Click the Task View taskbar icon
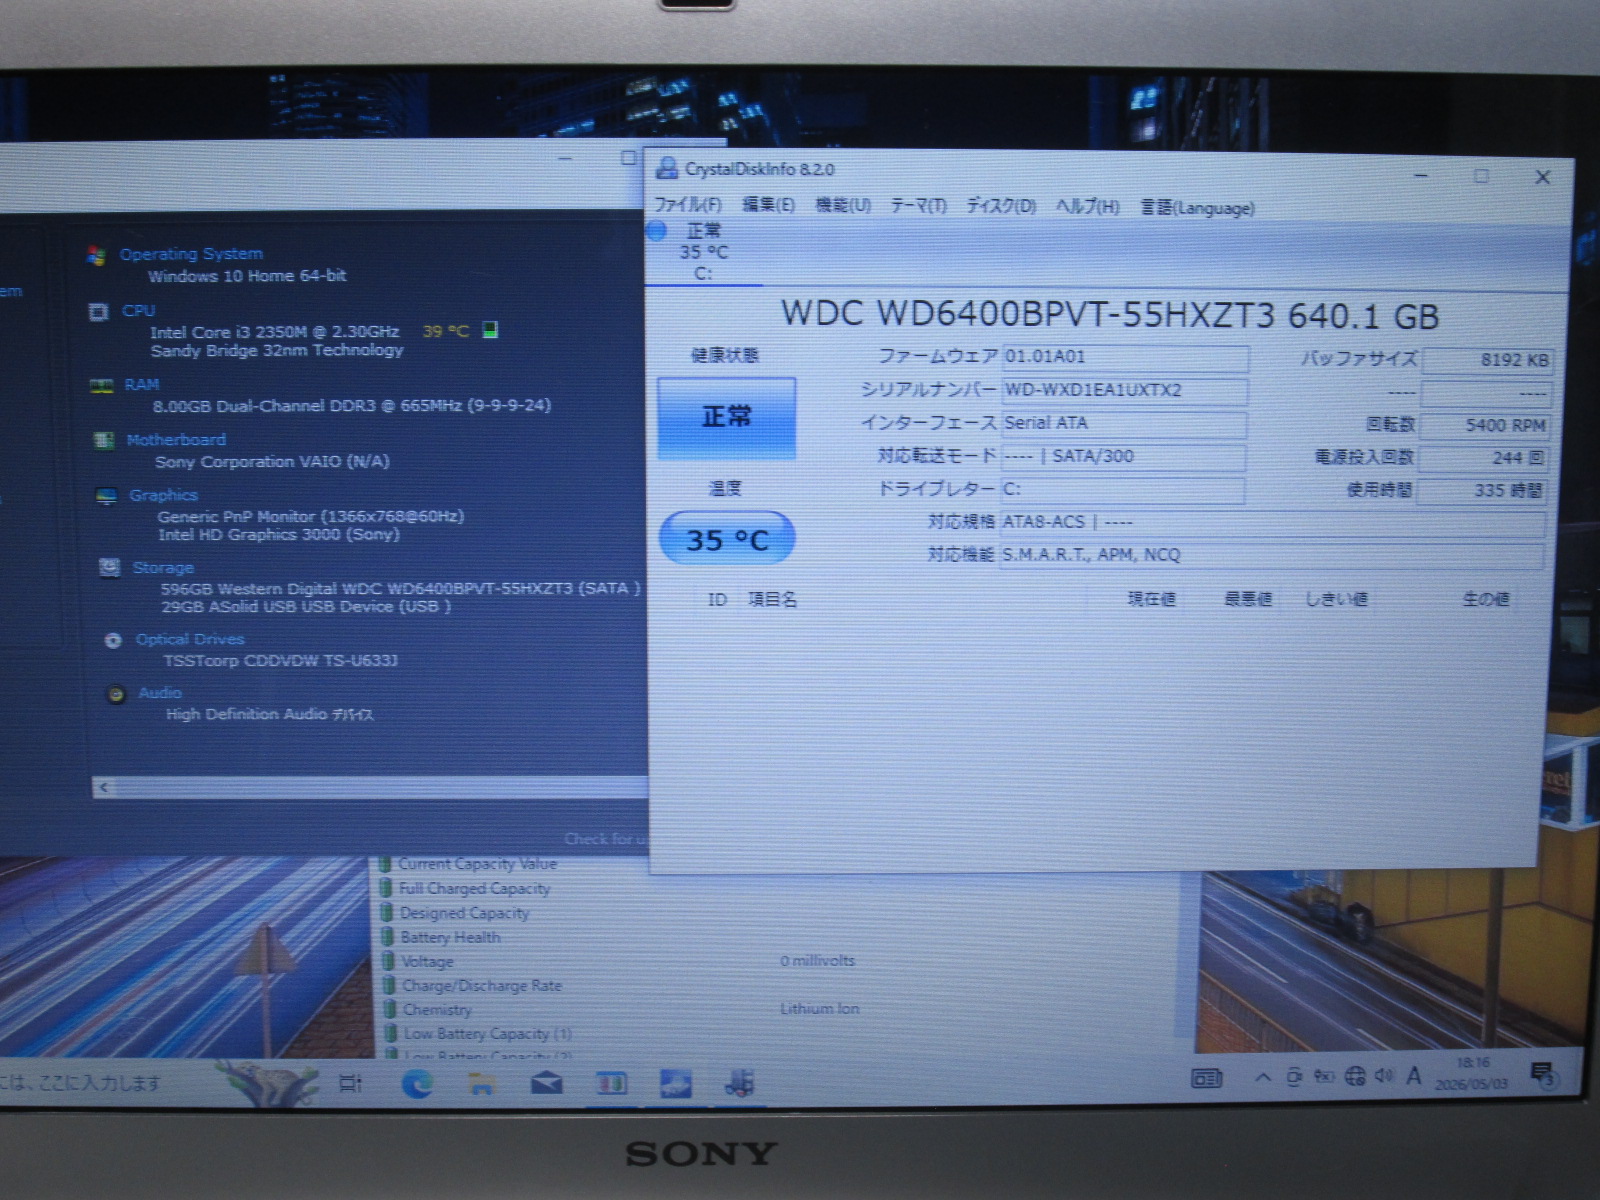The image size is (1600, 1200). (350, 1083)
